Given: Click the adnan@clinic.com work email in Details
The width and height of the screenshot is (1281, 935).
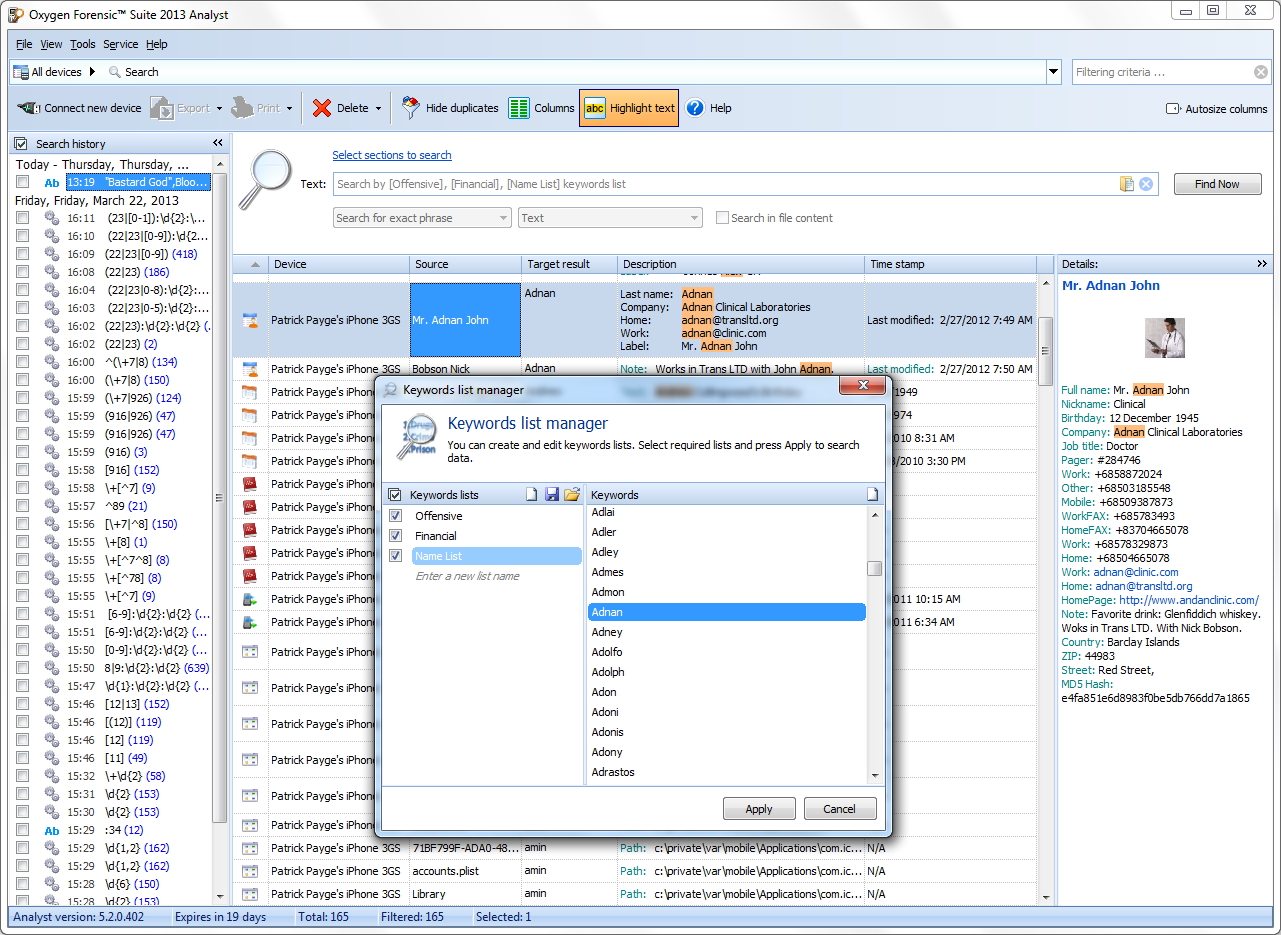Looking at the screenshot, I should 1136,572.
